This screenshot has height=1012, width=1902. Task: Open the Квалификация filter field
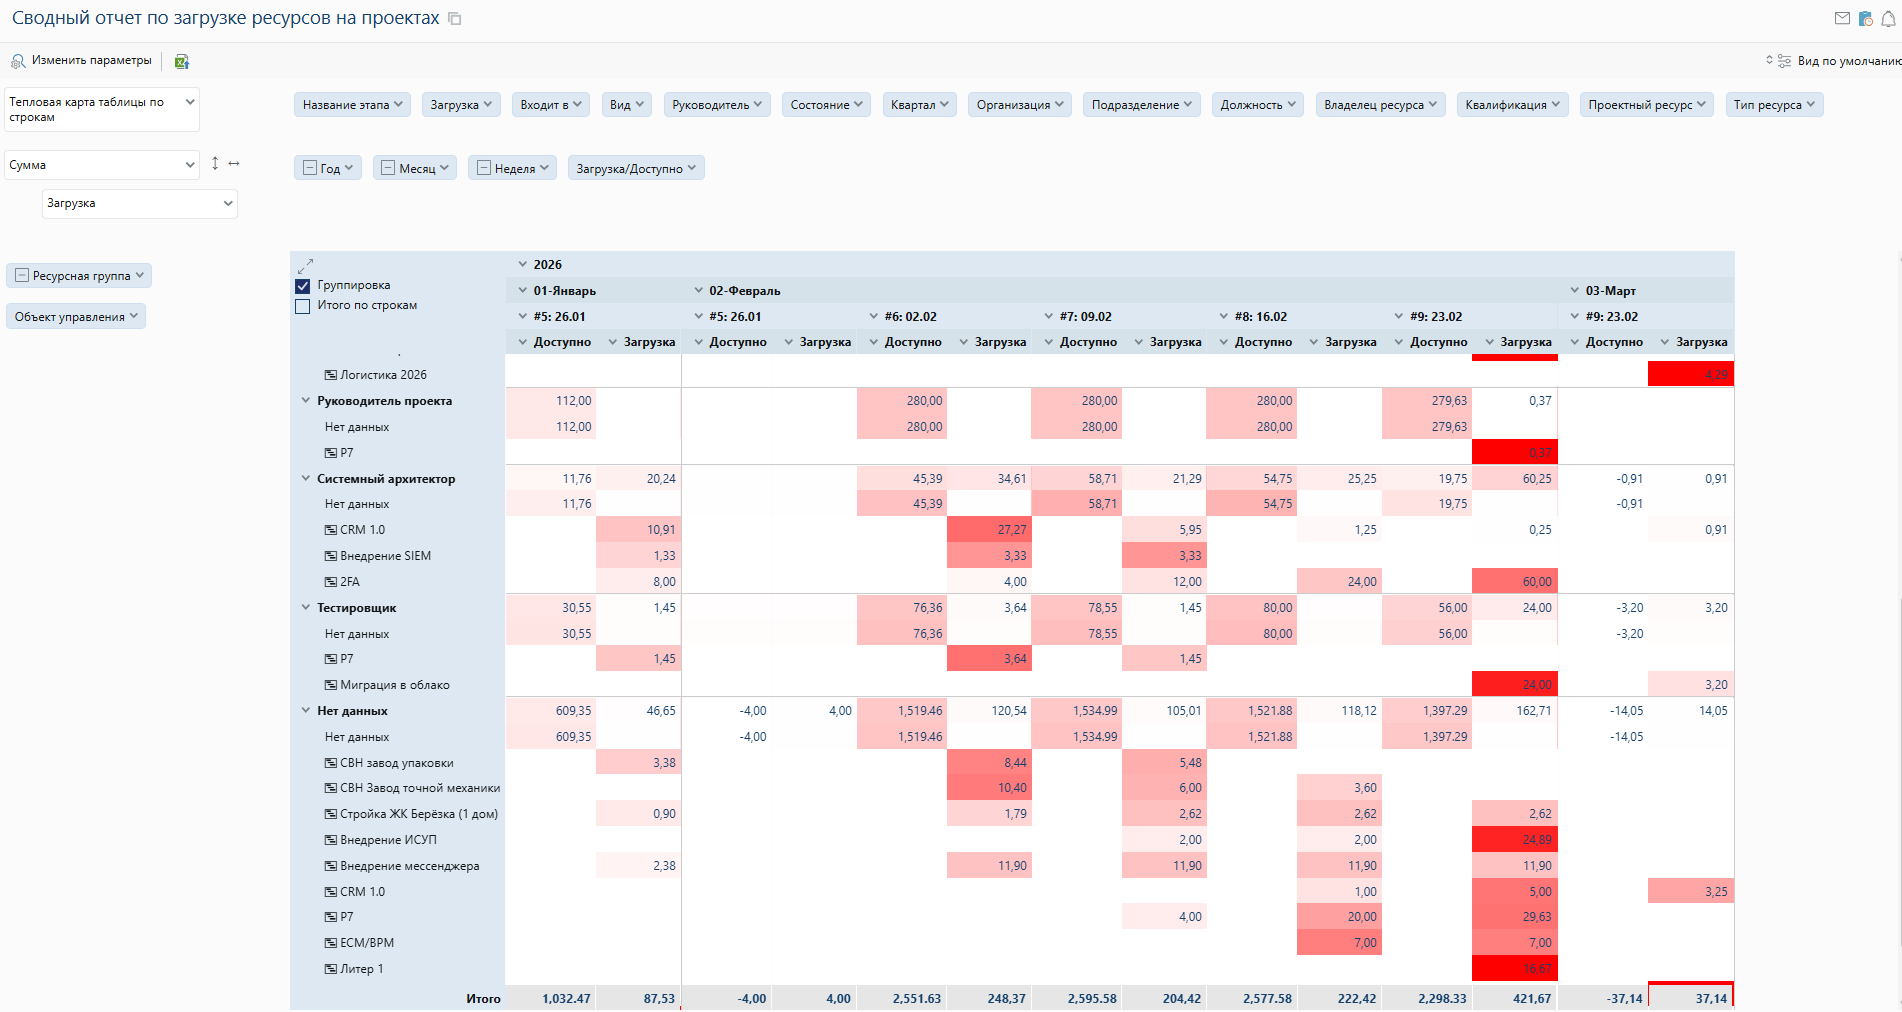point(1512,105)
